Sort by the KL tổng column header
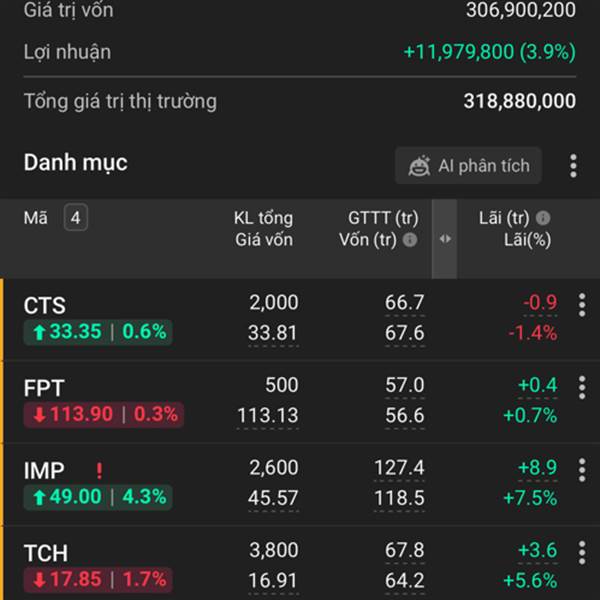The width and height of the screenshot is (600, 600). coord(264,218)
